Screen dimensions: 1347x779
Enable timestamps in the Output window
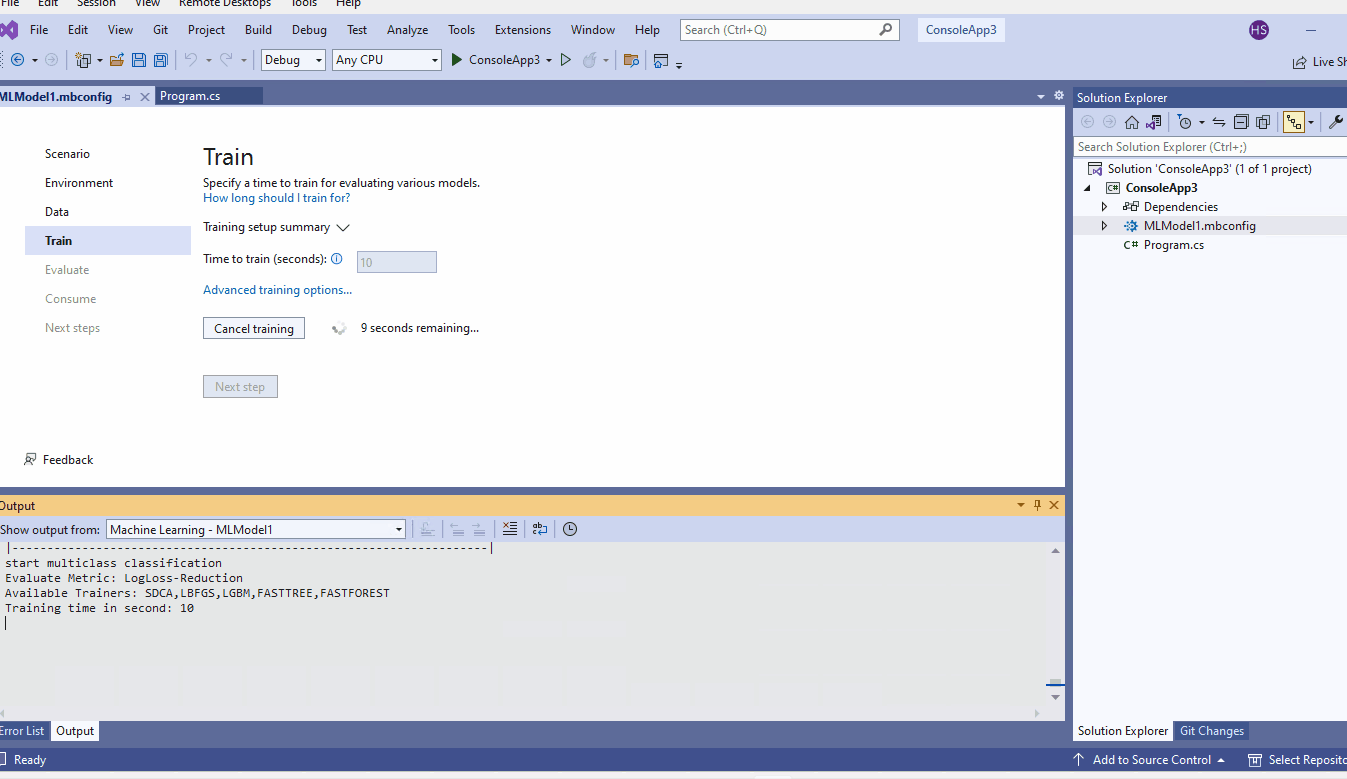[569, 528]
